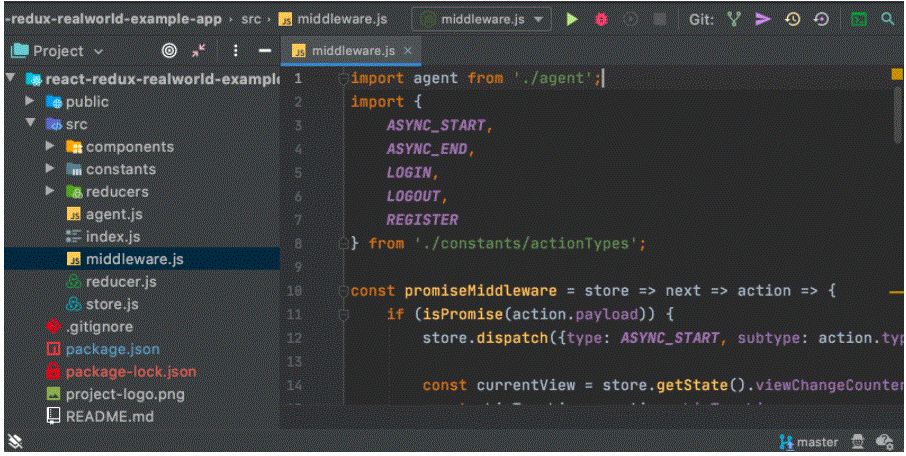906x456 pixels.
Task: Show Git history clock icon
Action: (x=792, y=19)
